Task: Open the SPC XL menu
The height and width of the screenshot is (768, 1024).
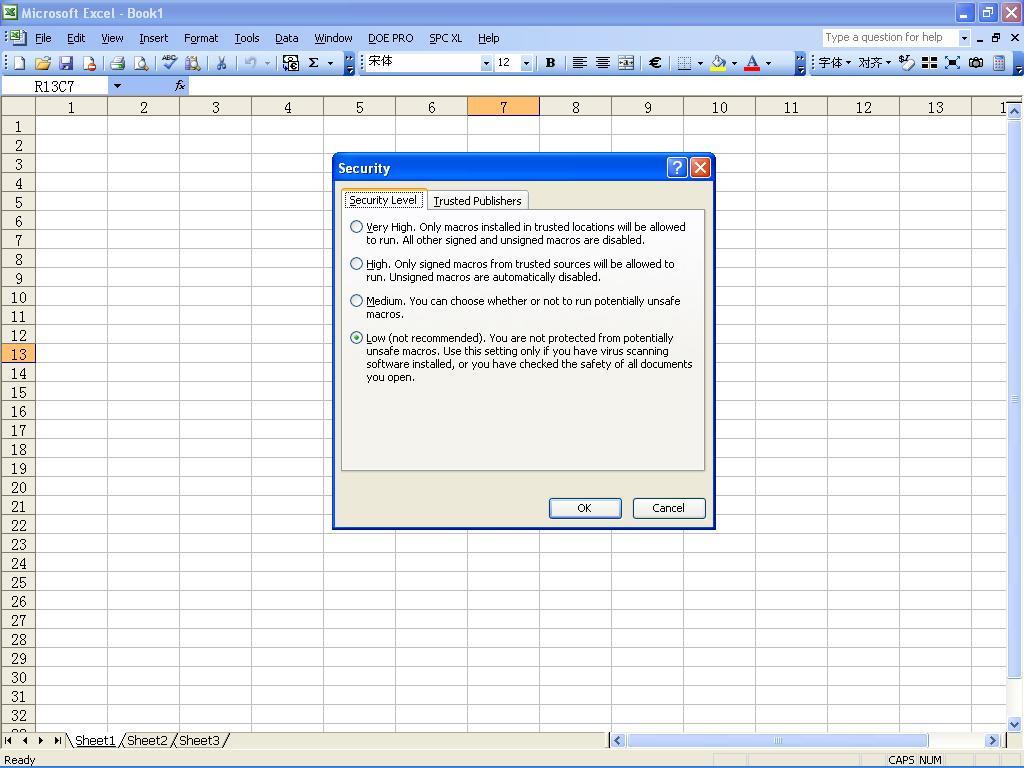Action: point(445,38)
